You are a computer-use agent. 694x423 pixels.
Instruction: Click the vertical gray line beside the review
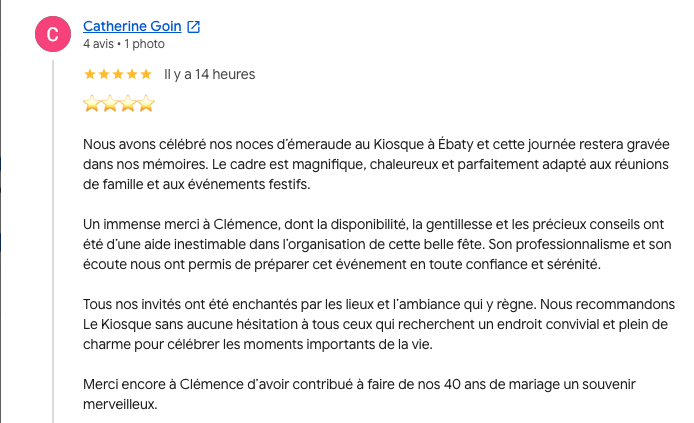click(x=53, y=241)
